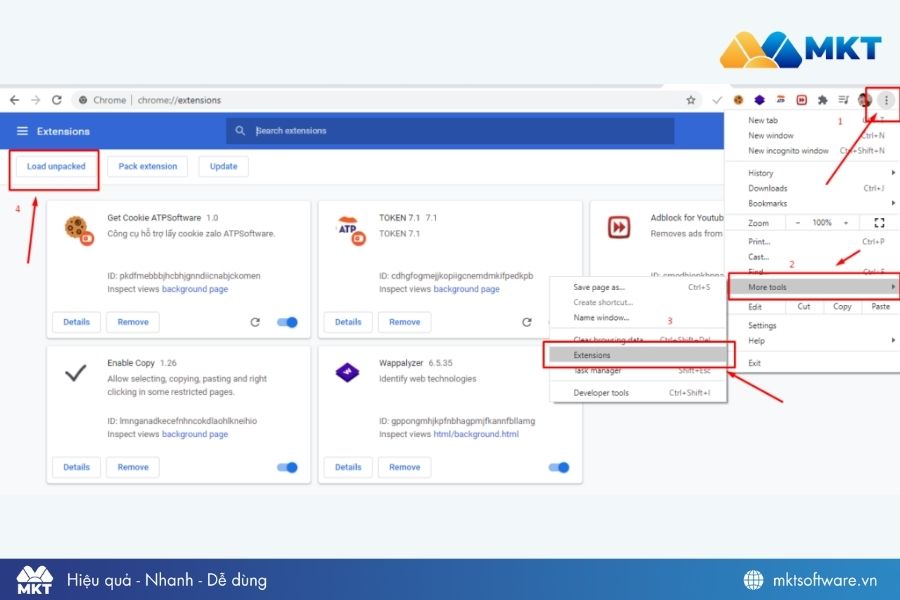Bookmark this page with the star icon
The height and width of the screenshot is (600, 900).
691,100
